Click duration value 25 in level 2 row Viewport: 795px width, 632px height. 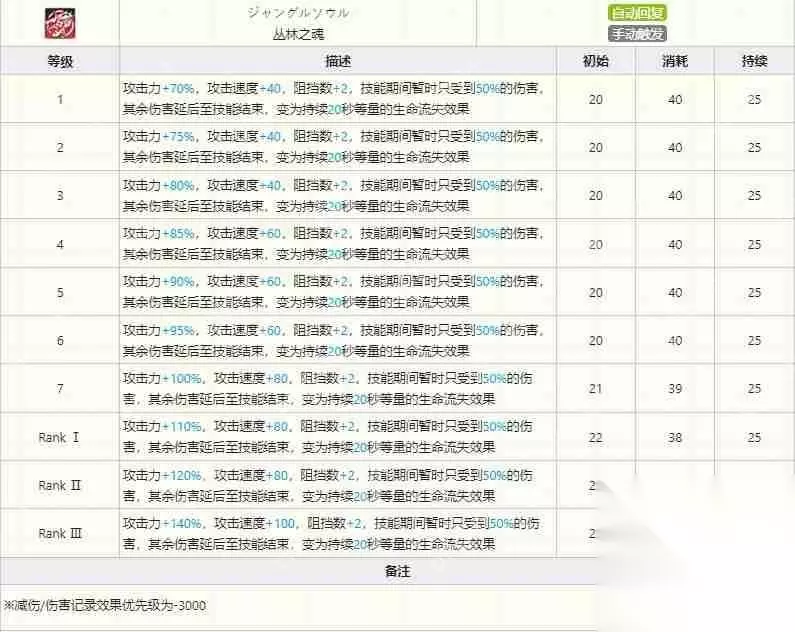[x=754, y=147]
